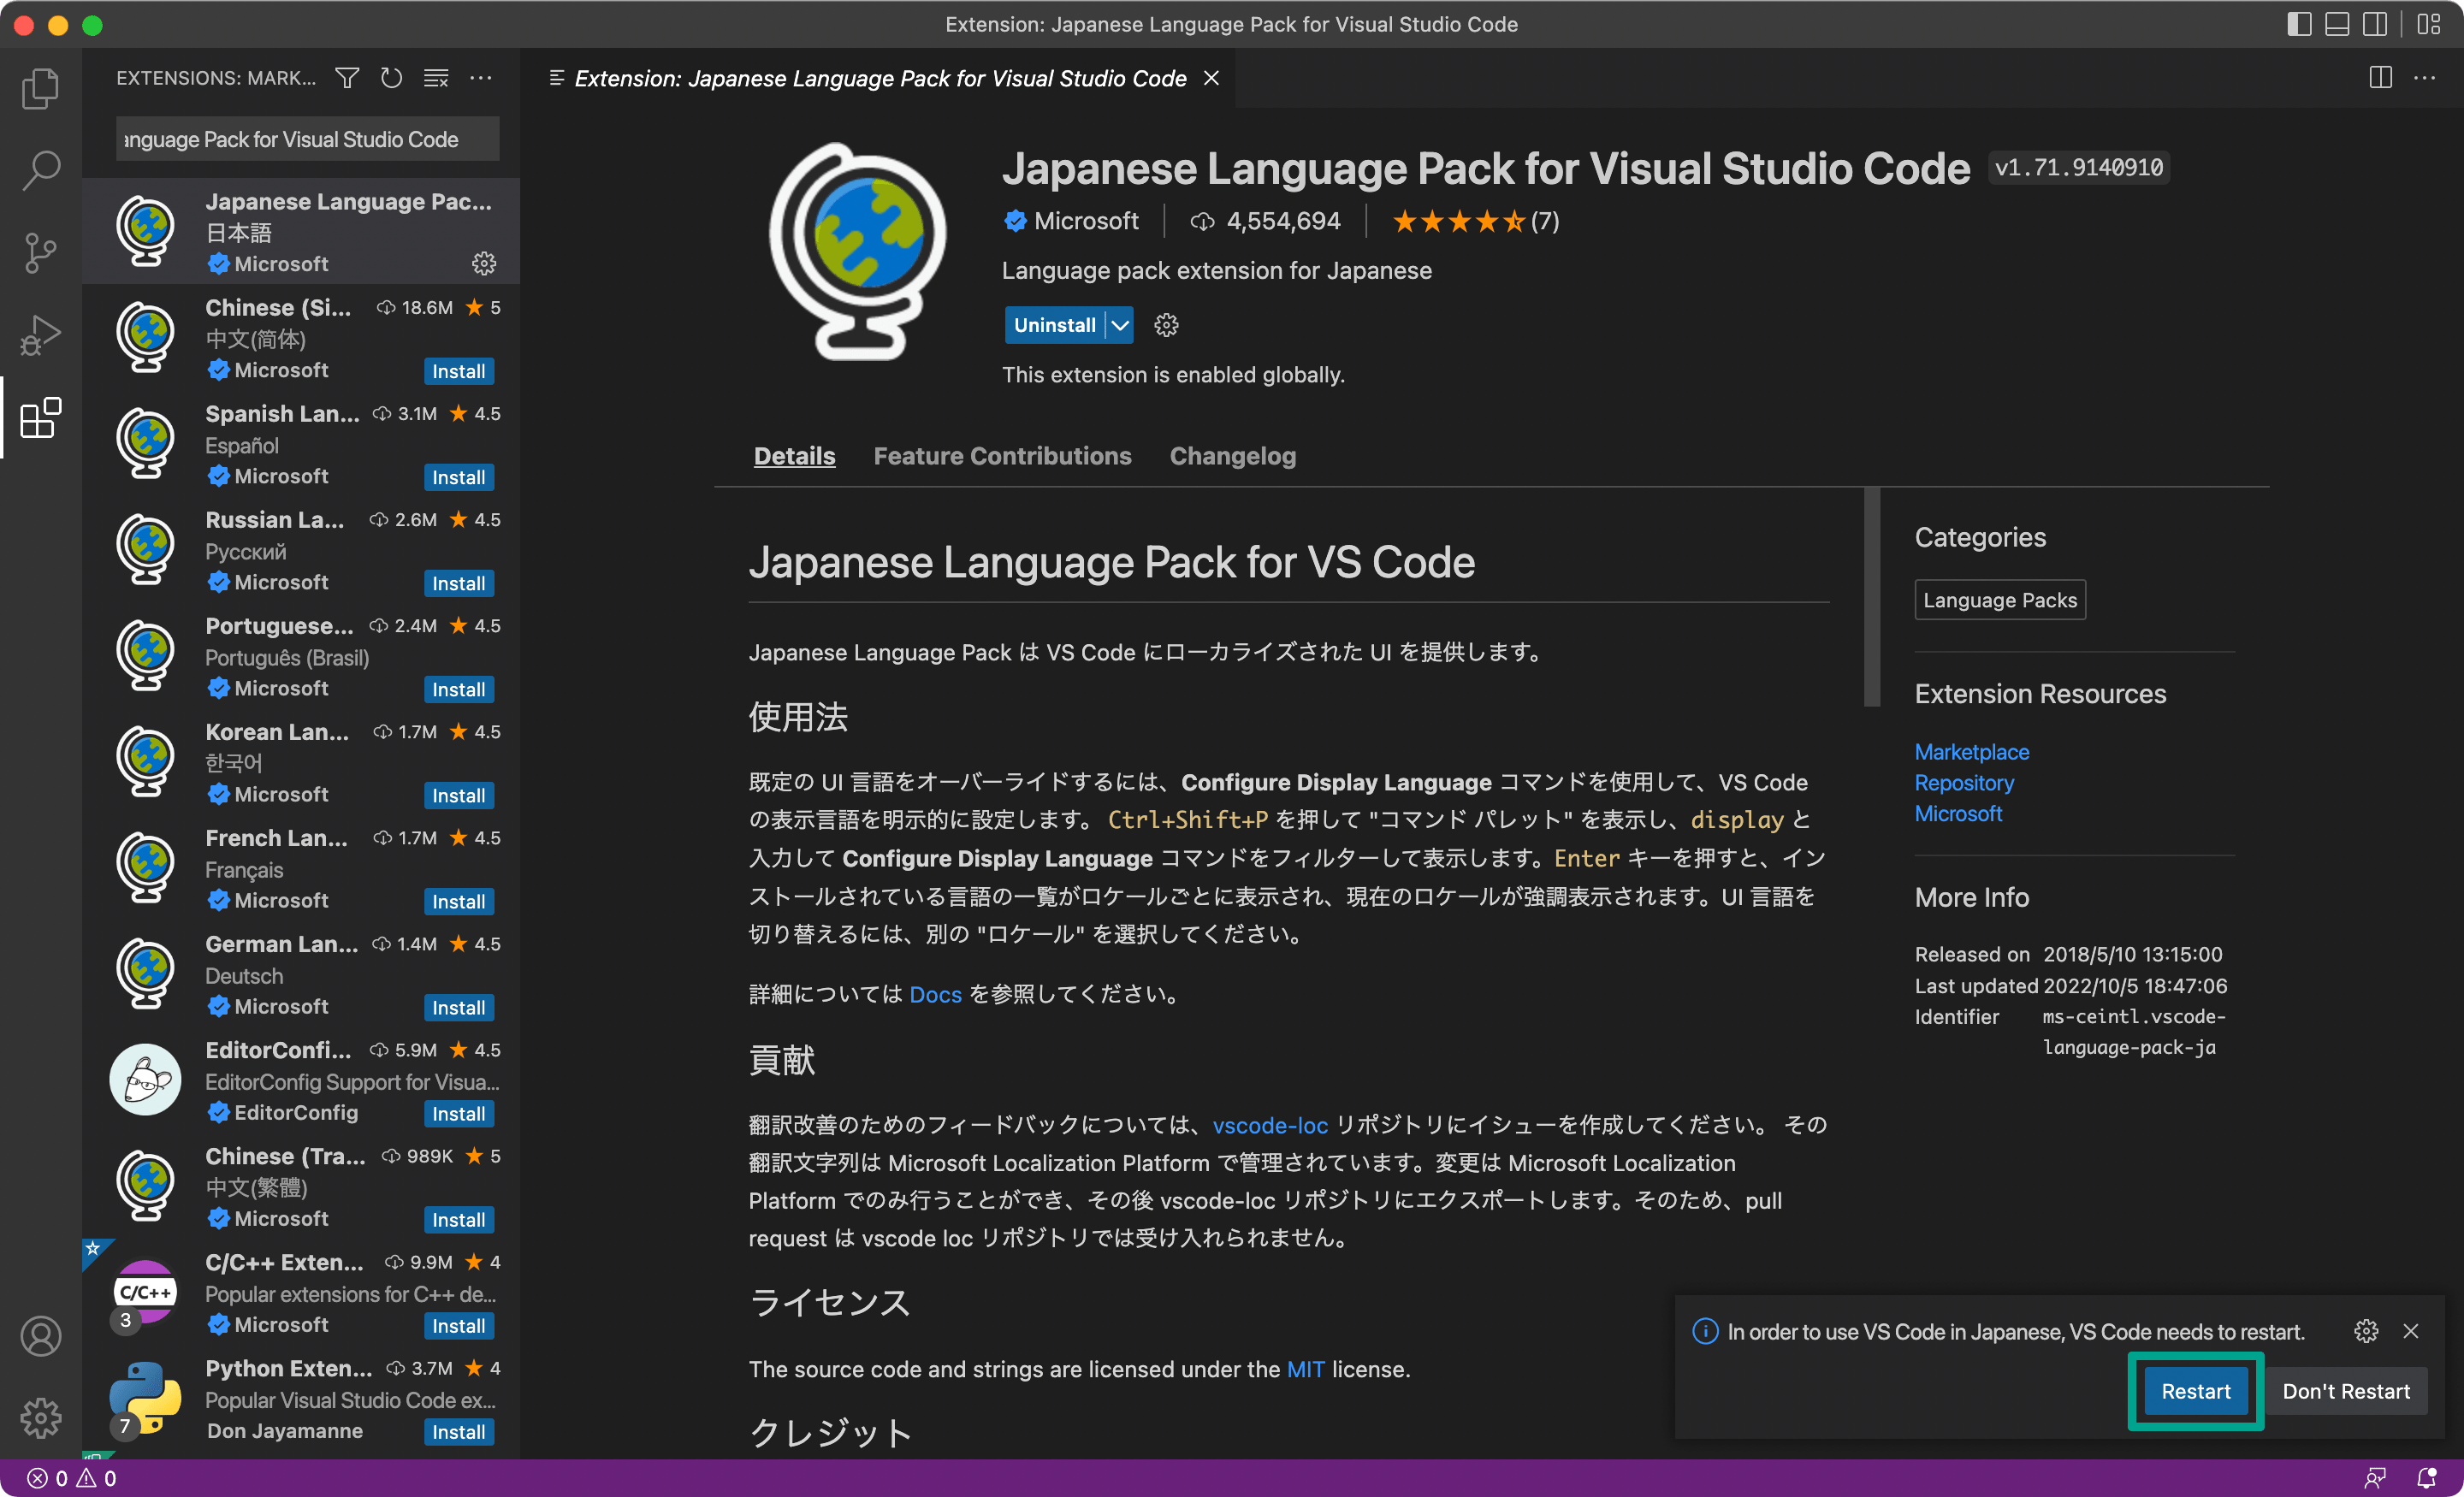The height and width of the screenshot is (1497, 2464).
Task: Customize layout icon in title bar
Action: [x=2429, y=24]
